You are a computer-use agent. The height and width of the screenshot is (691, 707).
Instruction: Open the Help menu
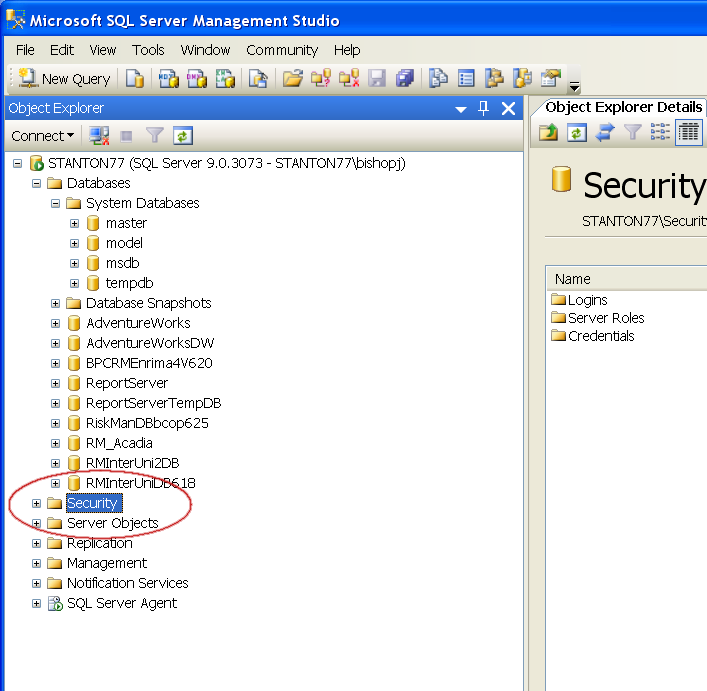[347, 50]
